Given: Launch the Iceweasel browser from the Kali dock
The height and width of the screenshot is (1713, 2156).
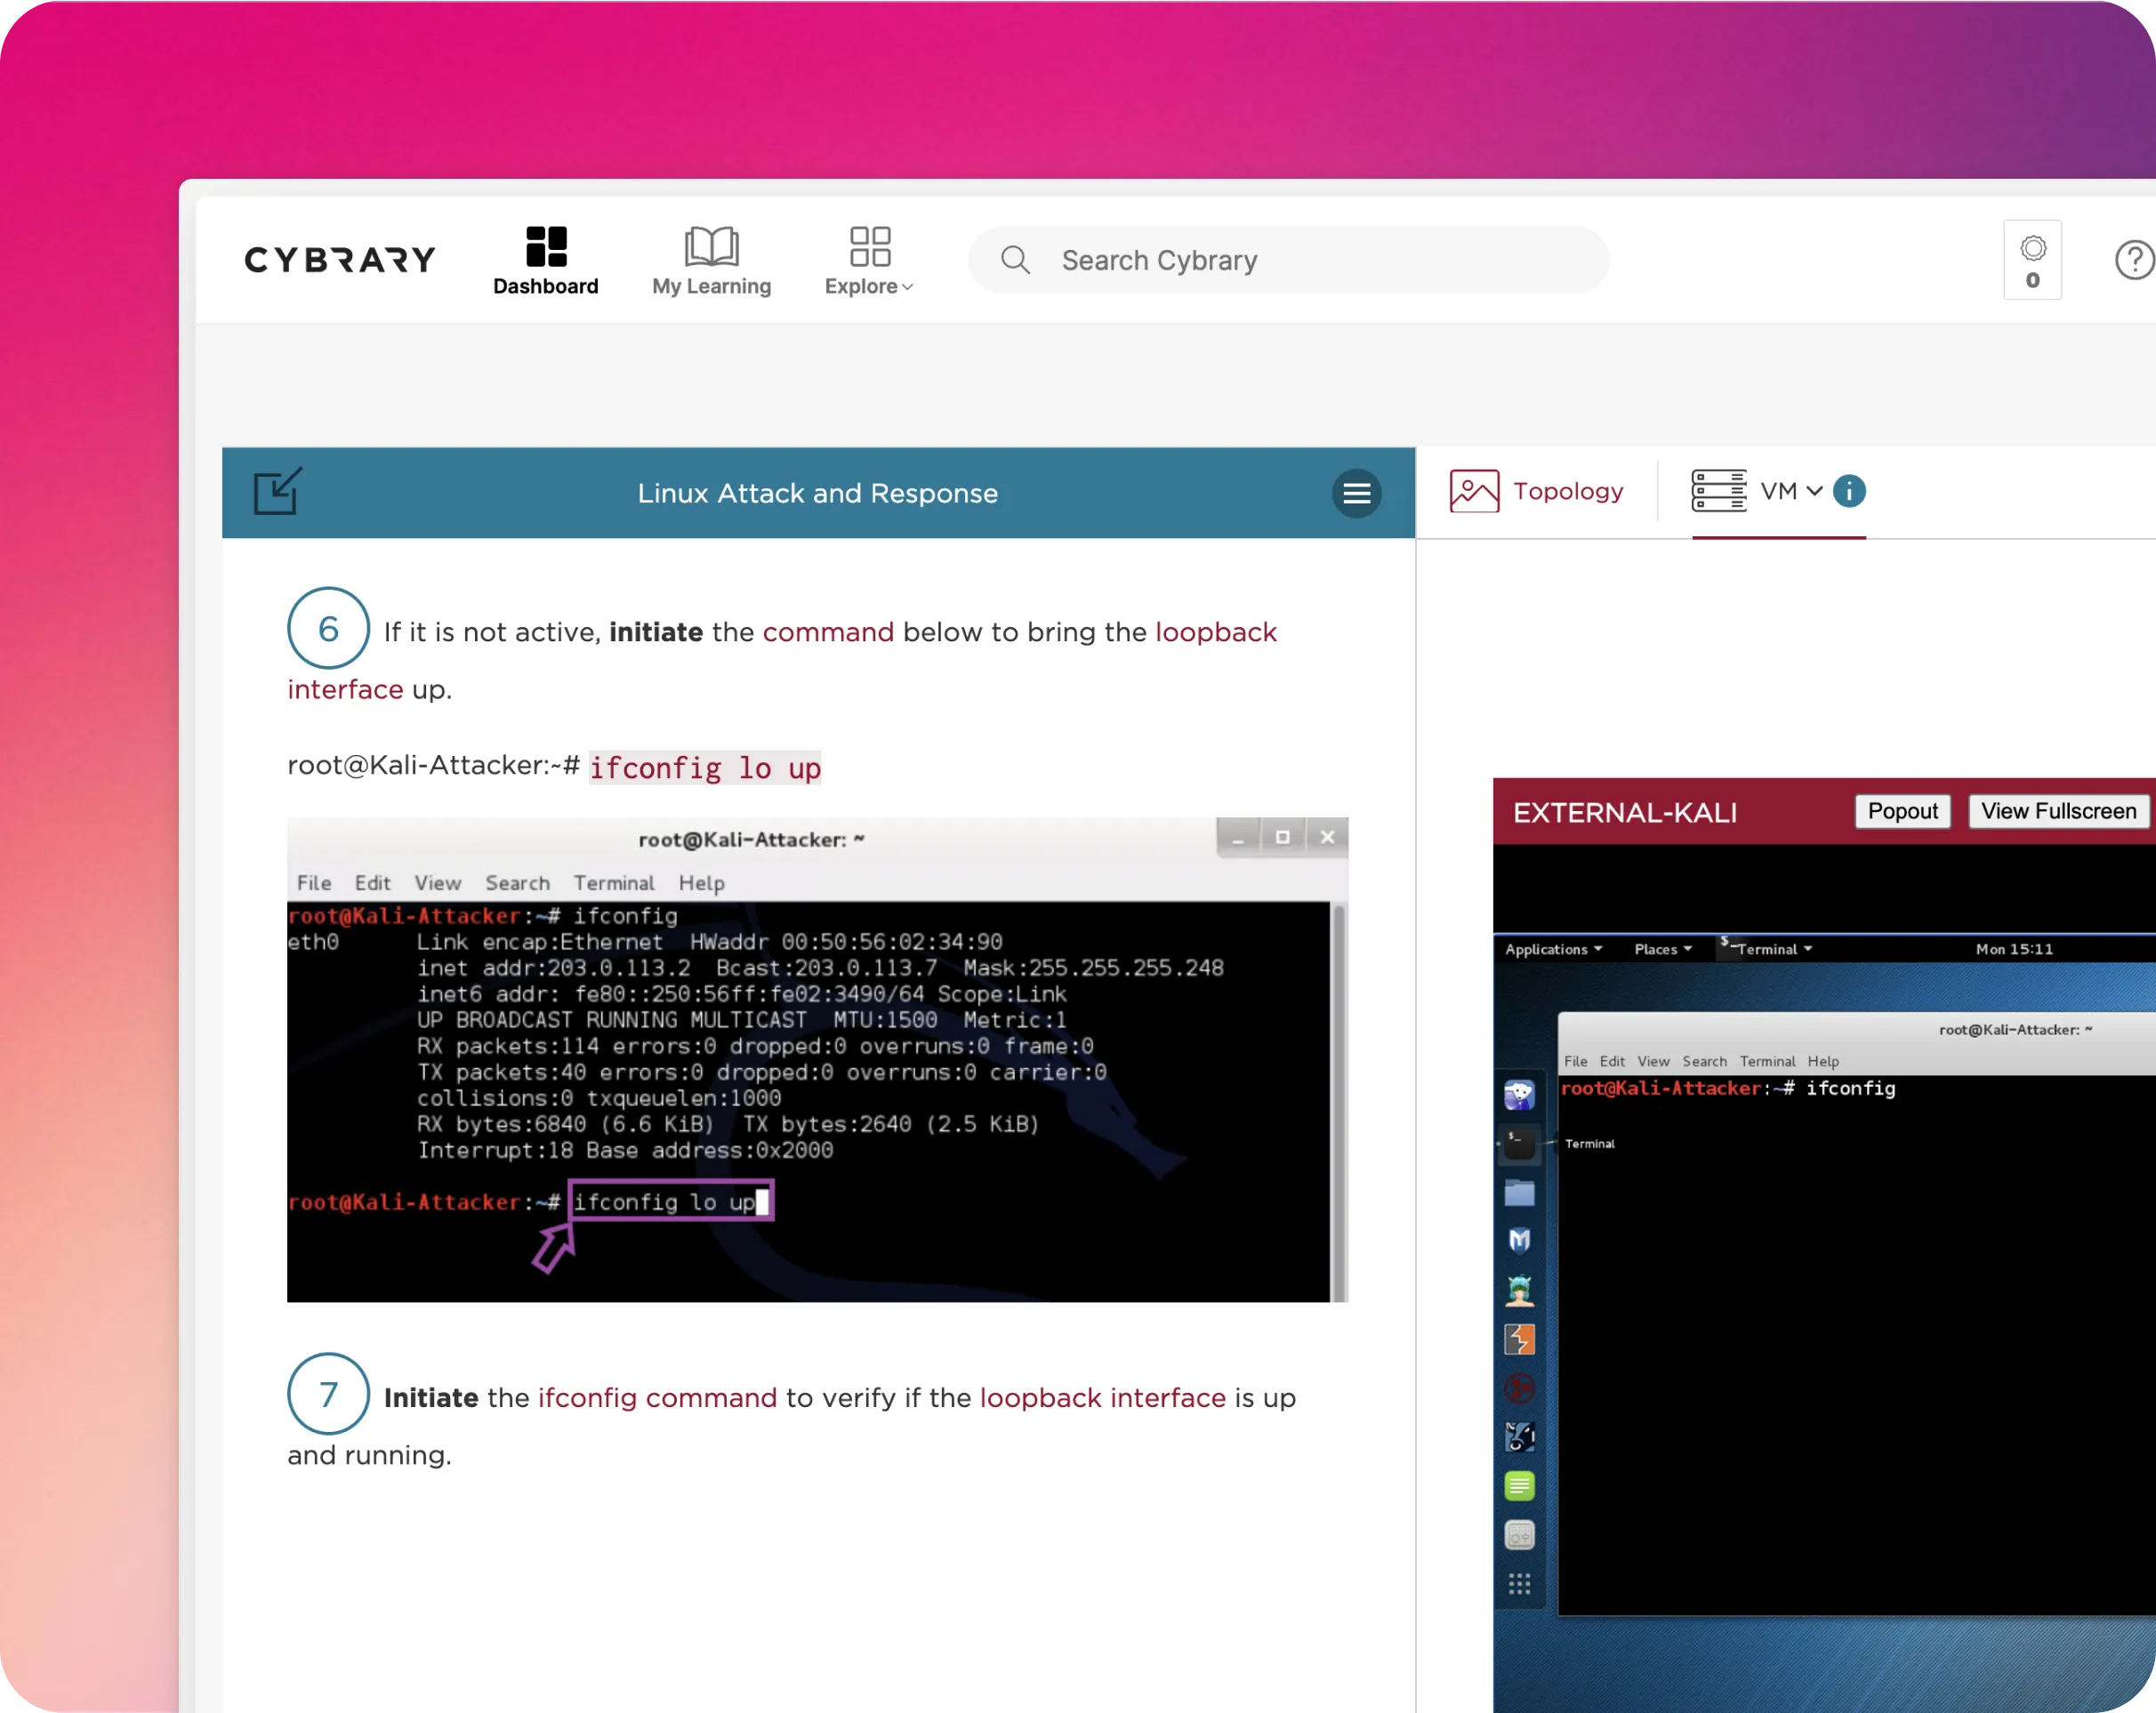Looking at the screenshot, I should (1520, 1096).
